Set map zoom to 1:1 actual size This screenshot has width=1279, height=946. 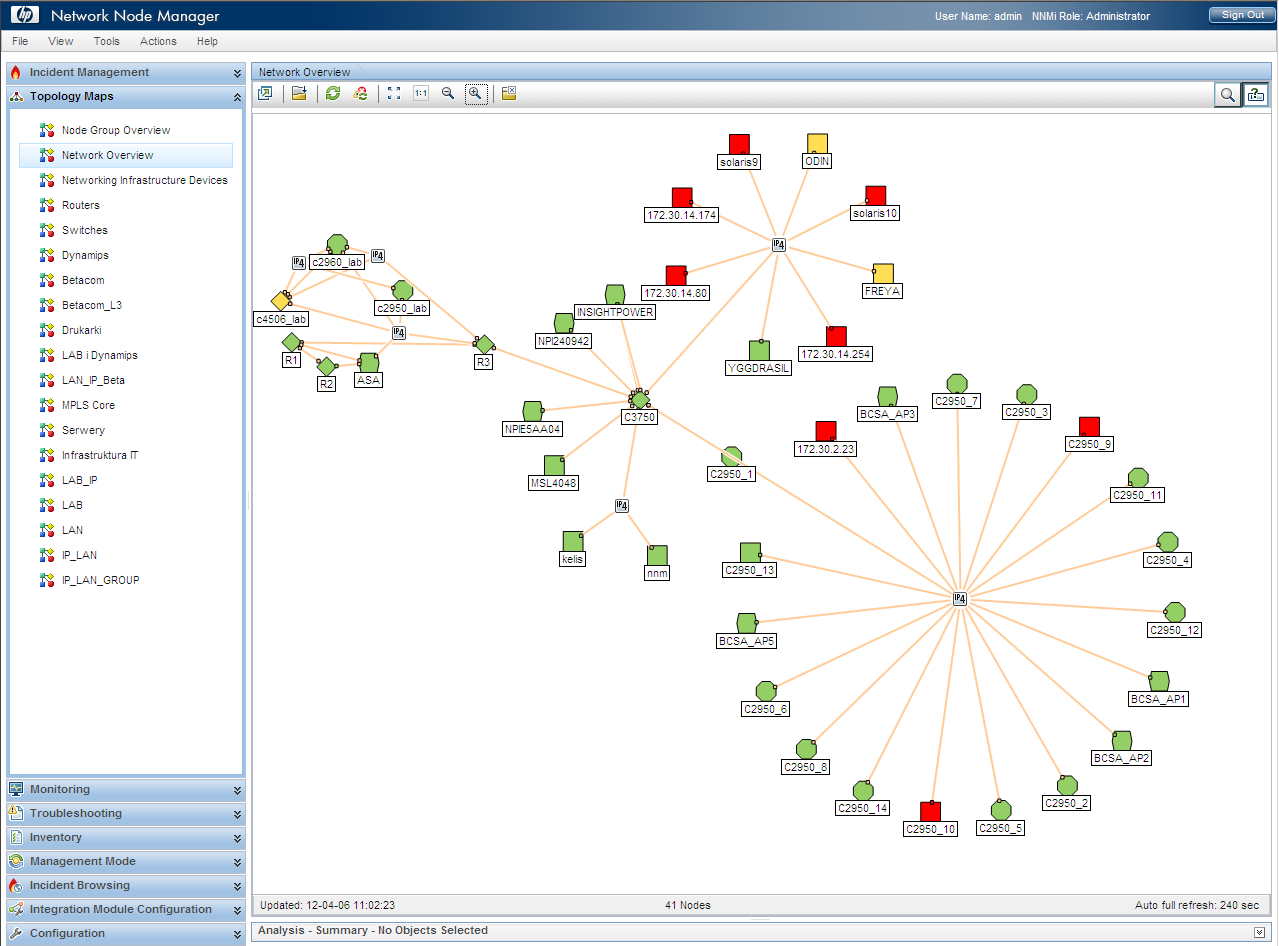pos(421,93)
